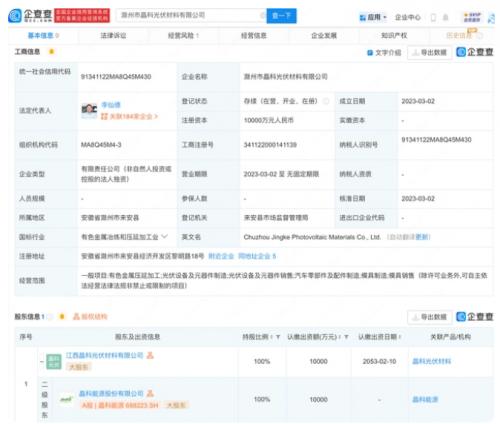The height and width of the screenshot is (424, 500).
Task: Filter the 持股比例 column
Action: (x=278, y=337)
